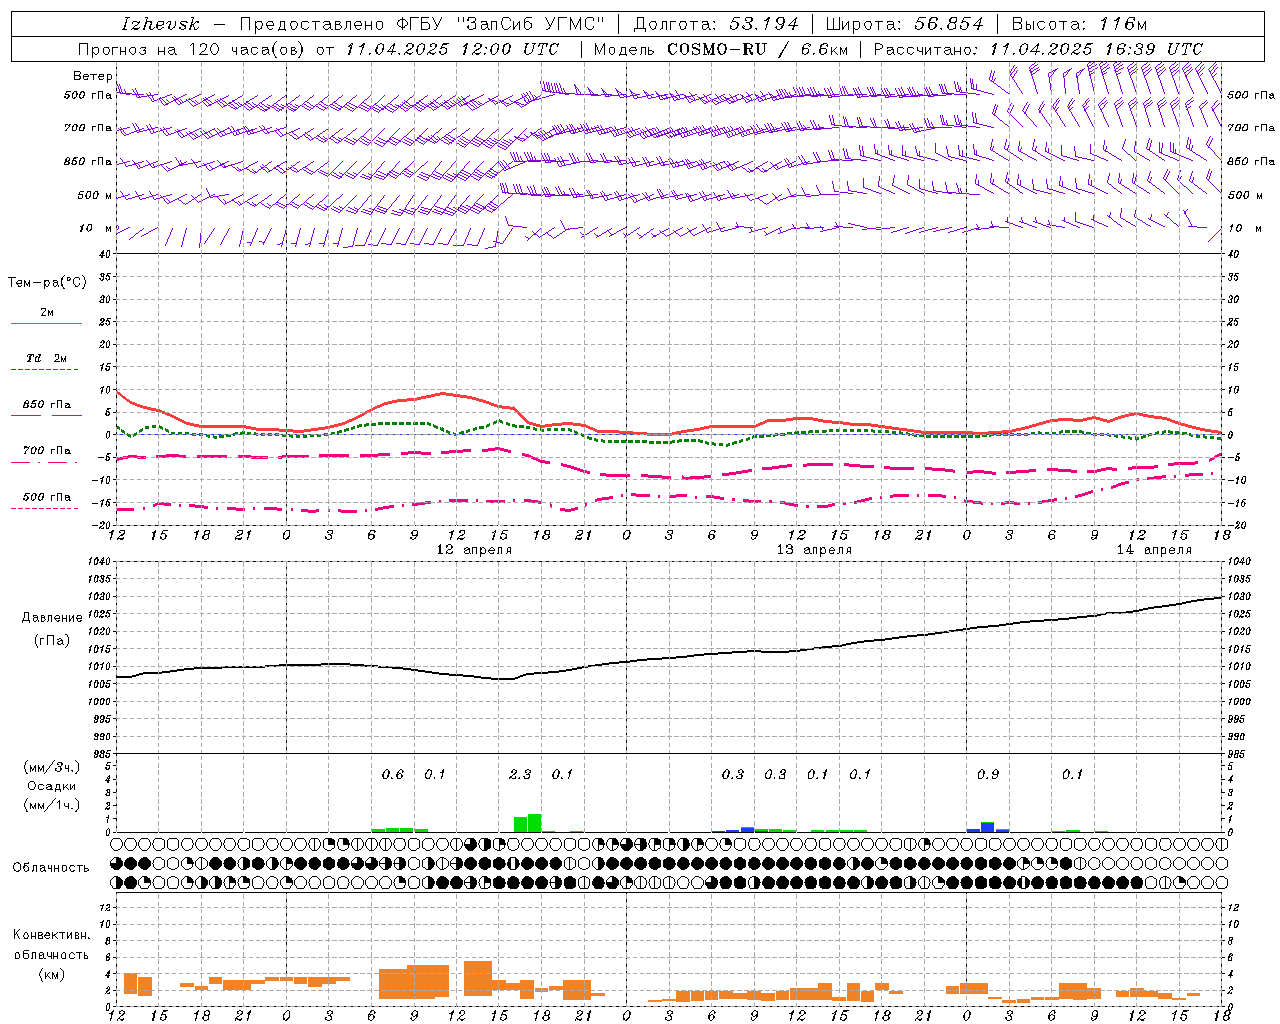Click the model name COSMO-RU
The width and height of the screenshot is (1280, 1024).
(716, 49)
